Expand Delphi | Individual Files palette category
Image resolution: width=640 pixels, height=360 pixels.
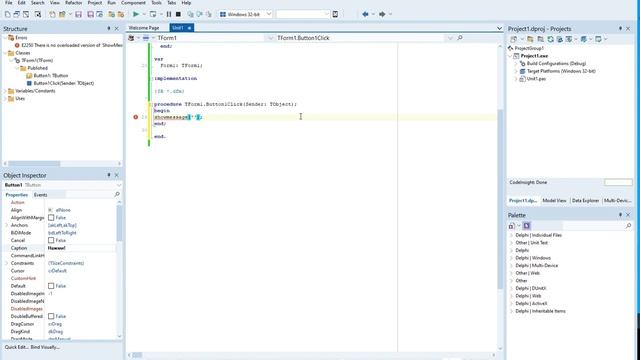click(512, 235)
